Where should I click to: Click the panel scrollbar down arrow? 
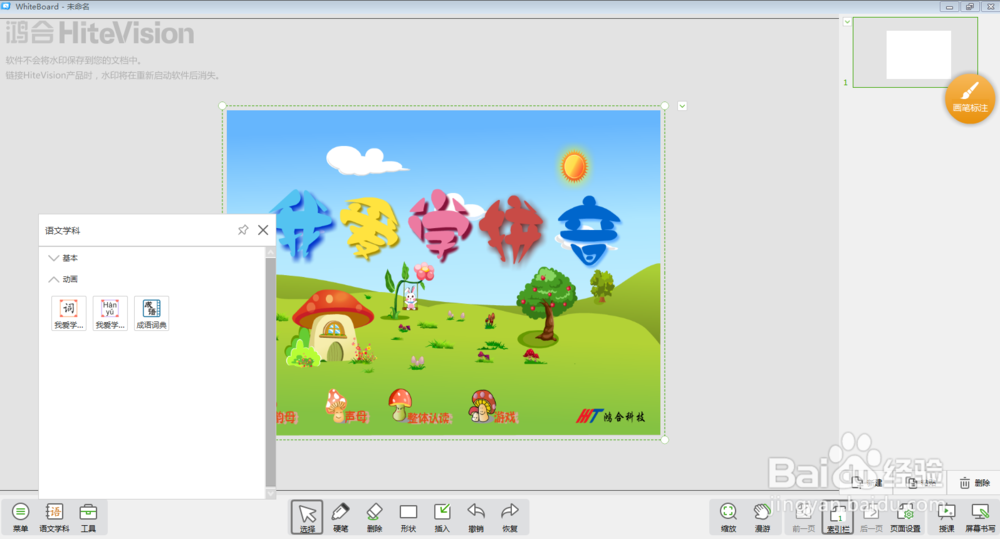(270, 493)
